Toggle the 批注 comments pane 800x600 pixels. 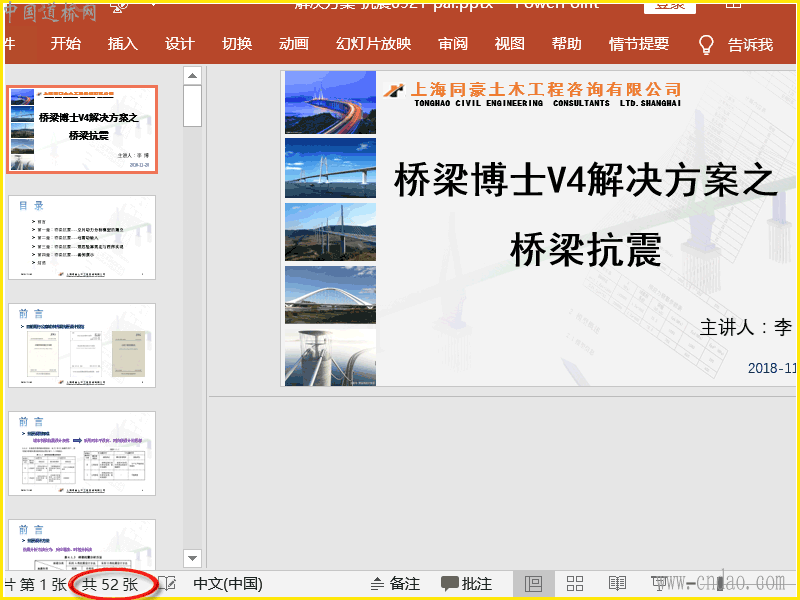click(466, 584)
